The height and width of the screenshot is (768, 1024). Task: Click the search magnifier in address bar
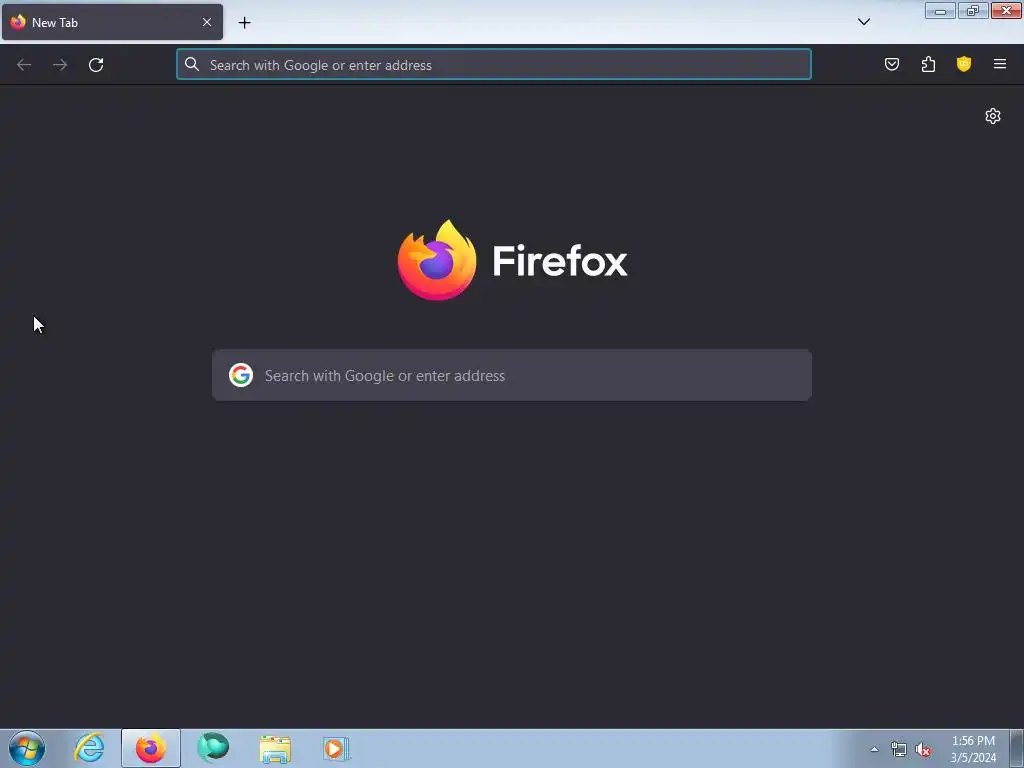coord(192,64)
